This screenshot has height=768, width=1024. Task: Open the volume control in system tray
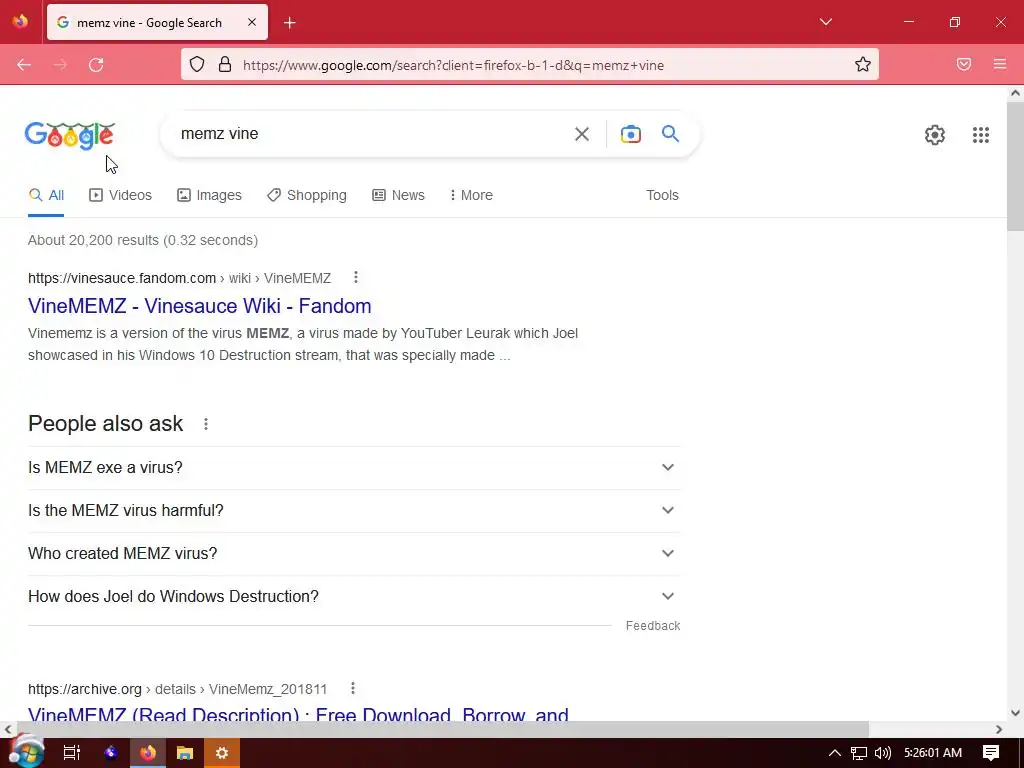pyautogui.click(x=883, y=753)
